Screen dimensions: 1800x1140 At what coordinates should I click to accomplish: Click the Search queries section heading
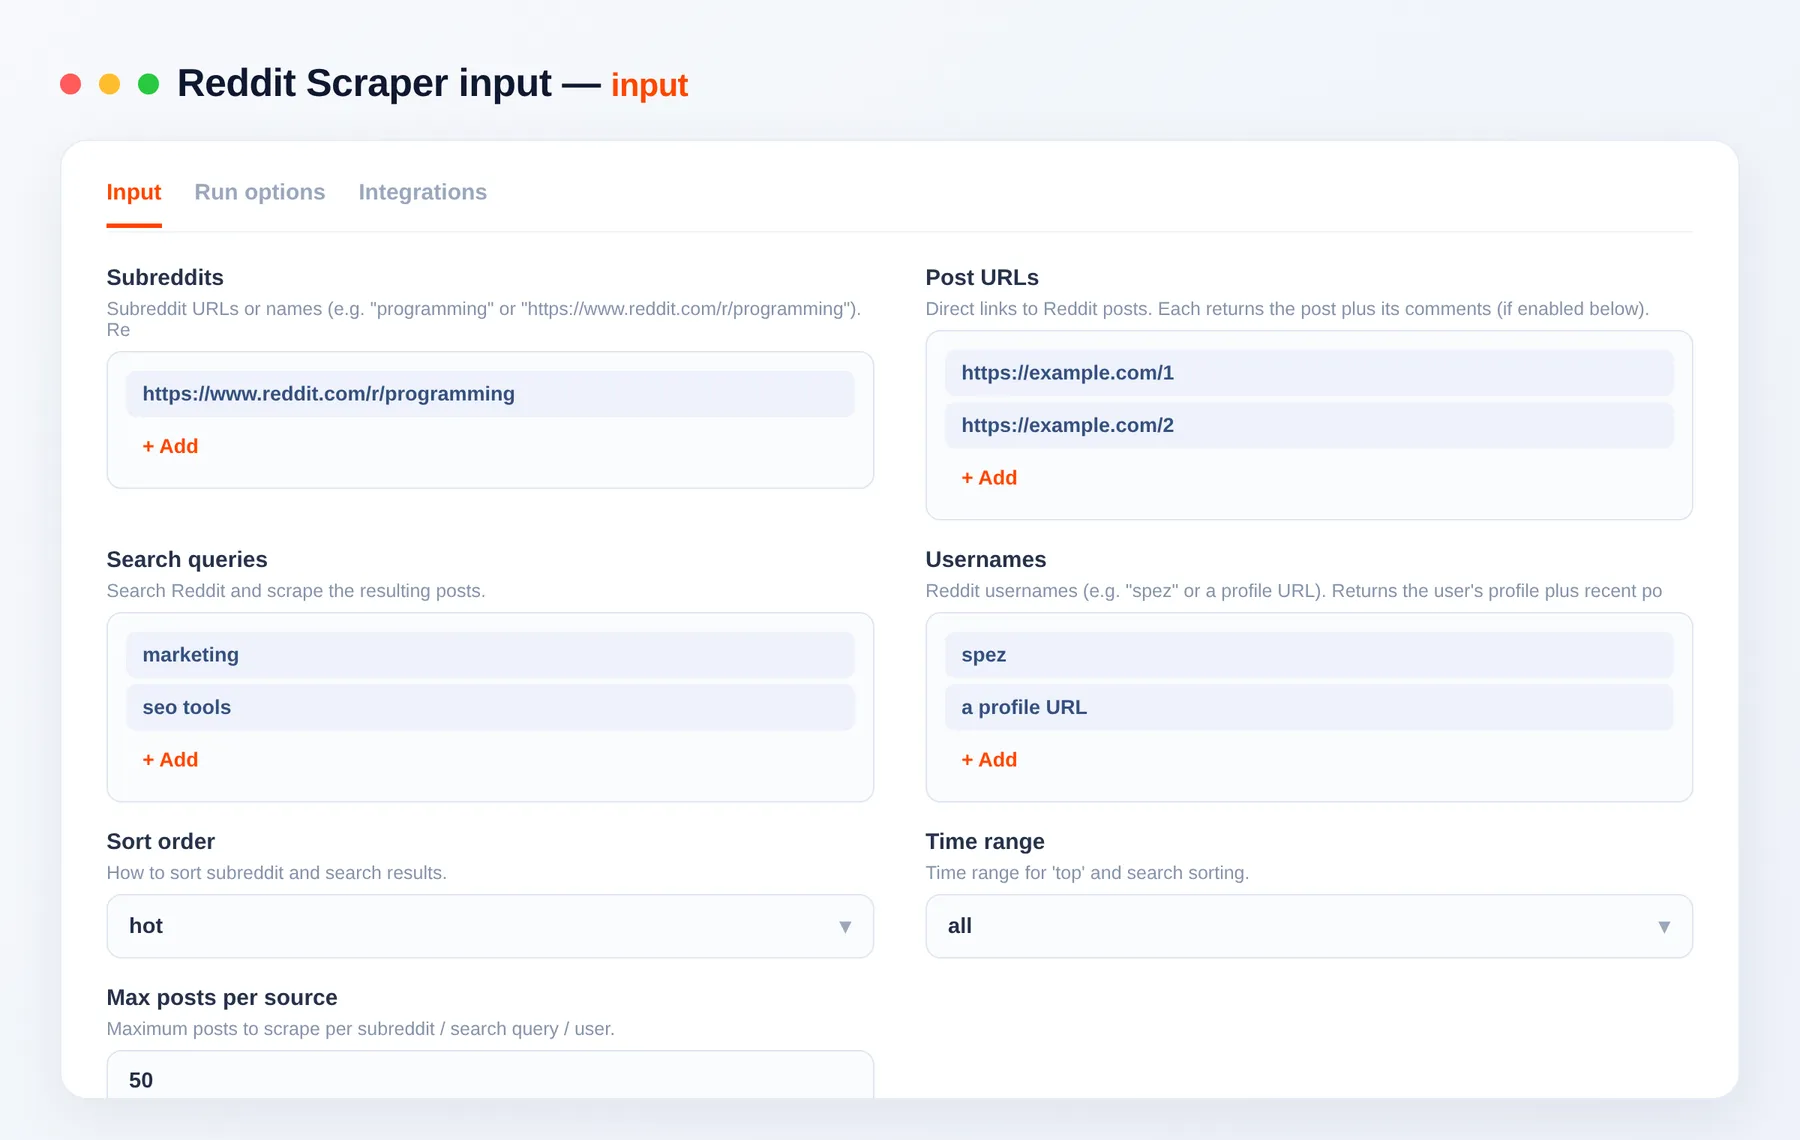187,560
